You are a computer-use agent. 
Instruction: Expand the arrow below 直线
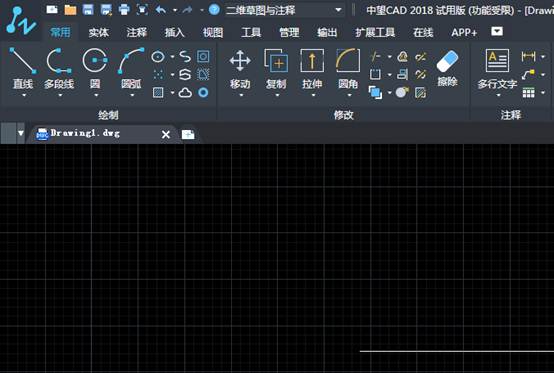pyautogui.click(x=24, y=95)
